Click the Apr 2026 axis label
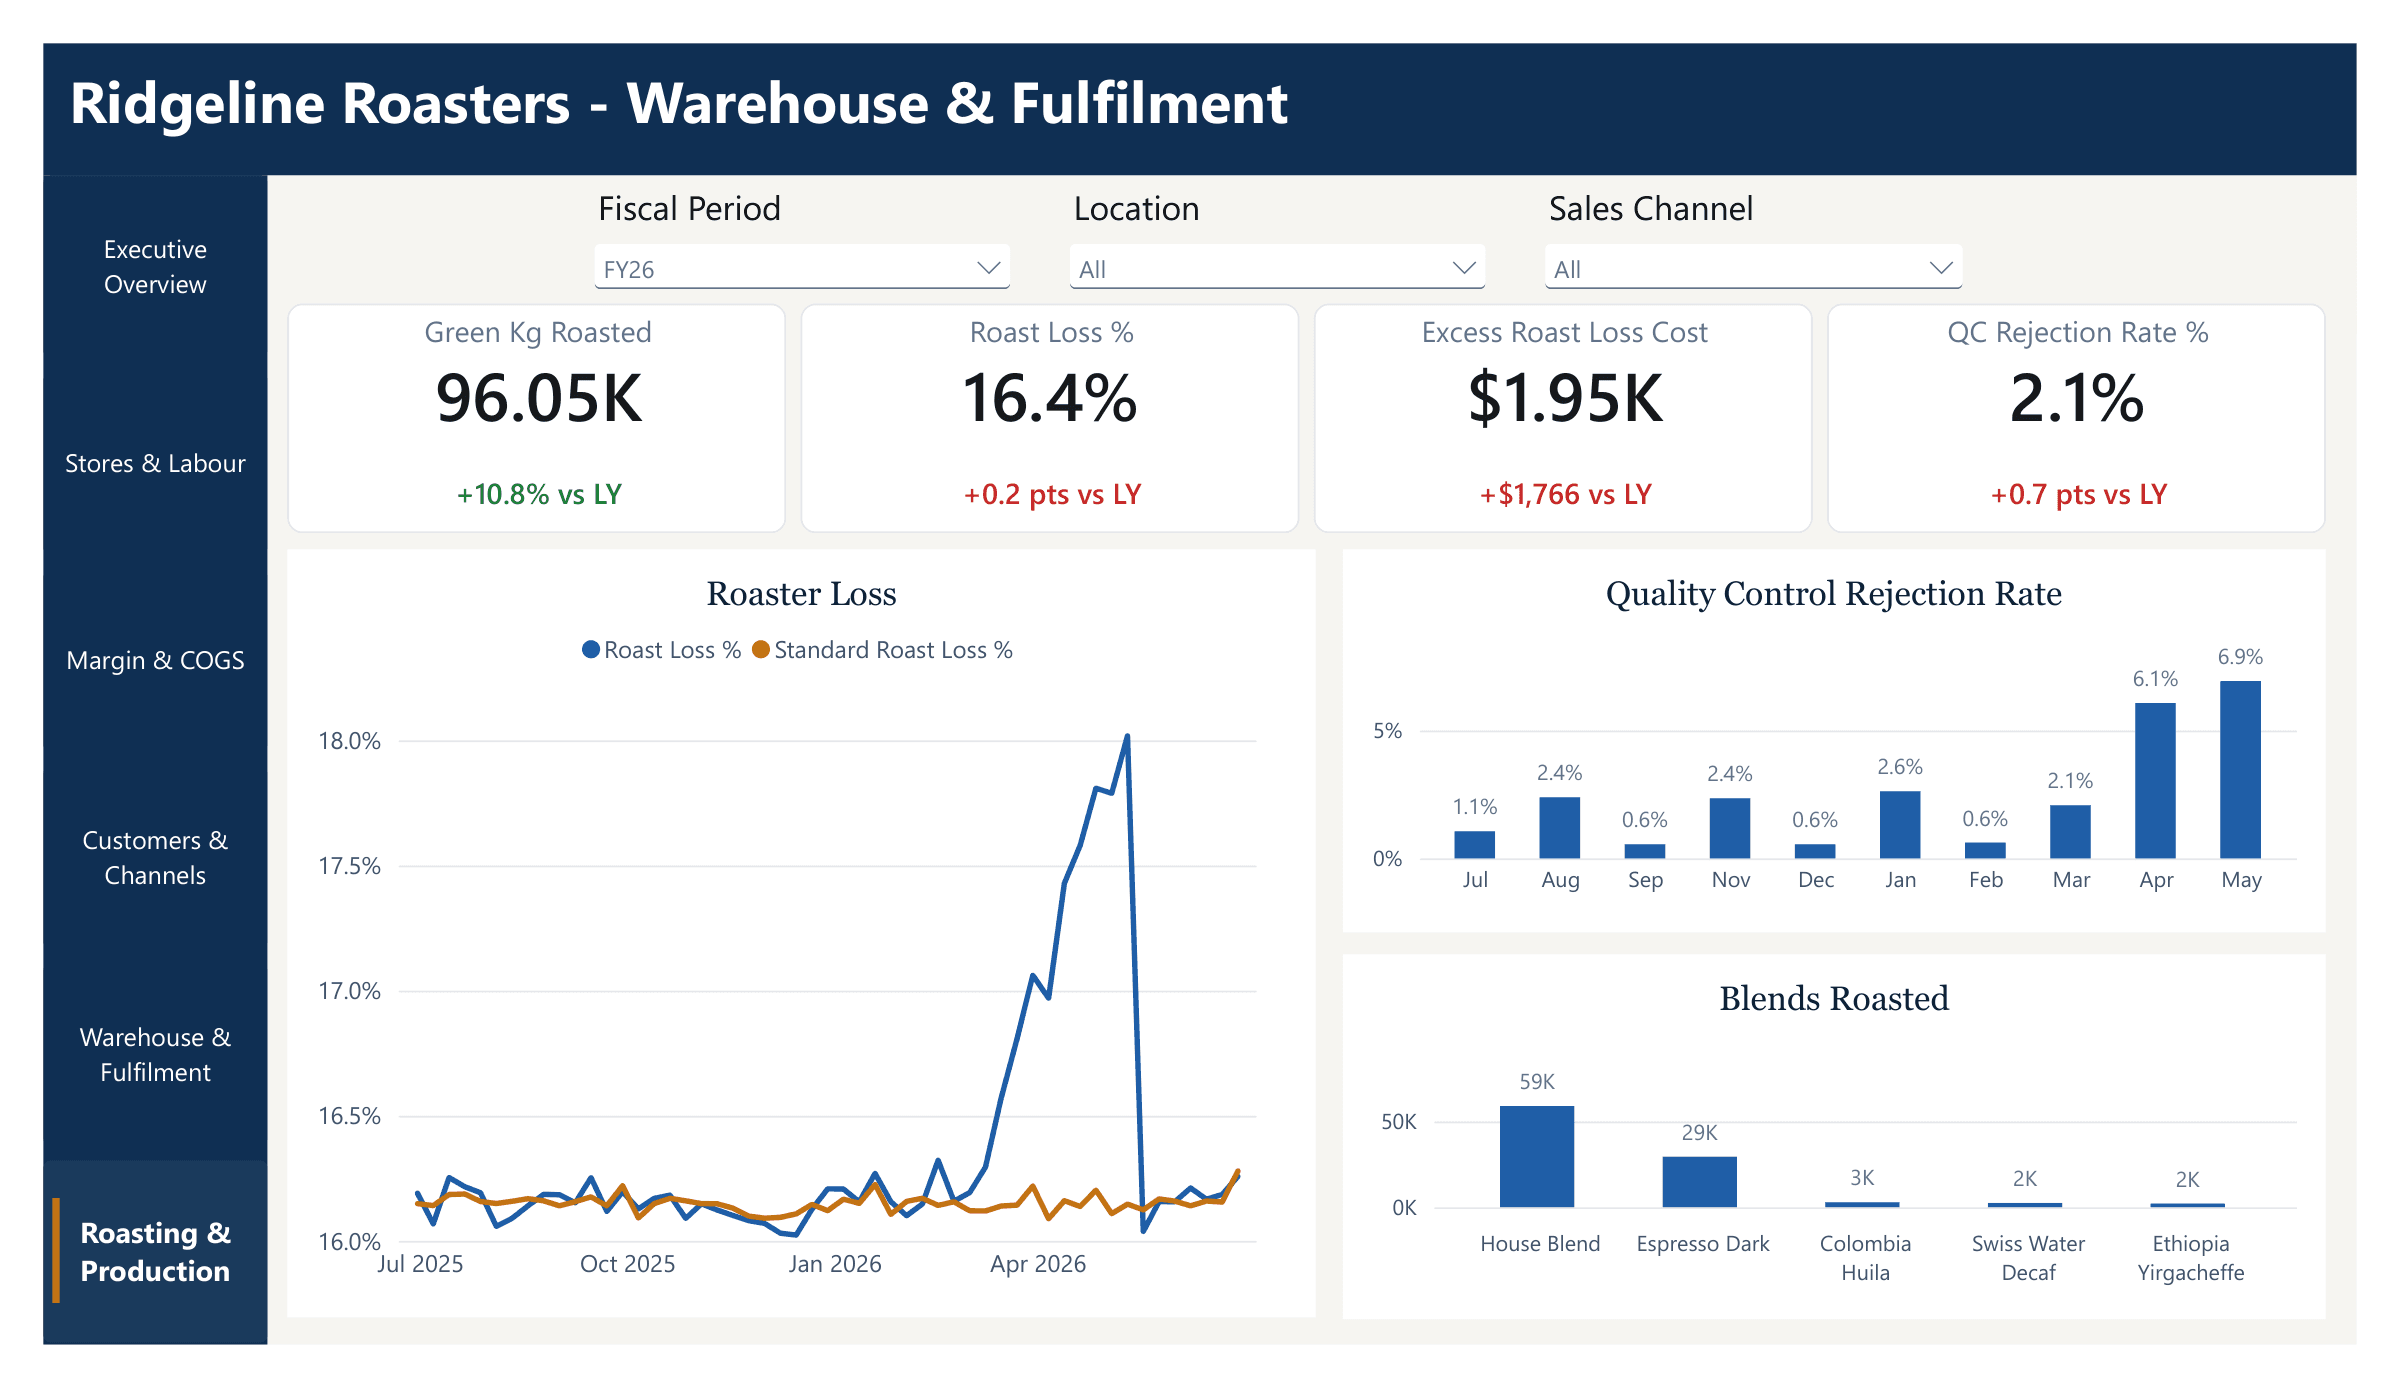Screen dimensions: 2400x1388 tap(1037, 1264)
